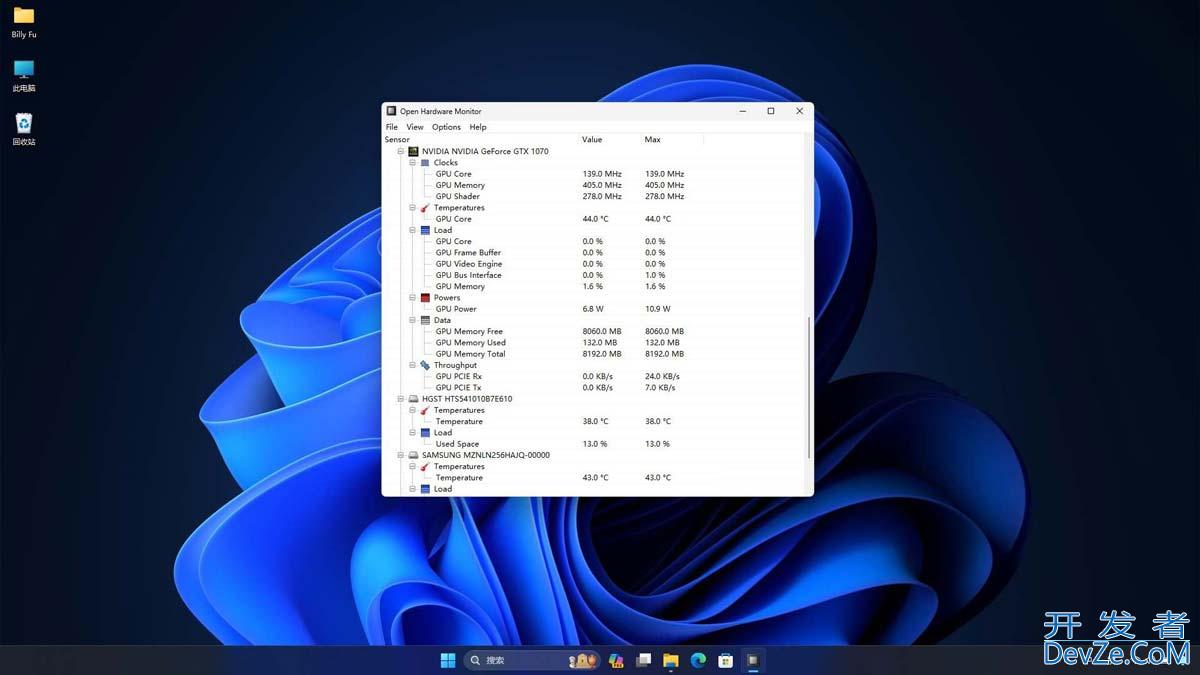Collapse the Powers group

pyautogui.click(x=412, y=297)
